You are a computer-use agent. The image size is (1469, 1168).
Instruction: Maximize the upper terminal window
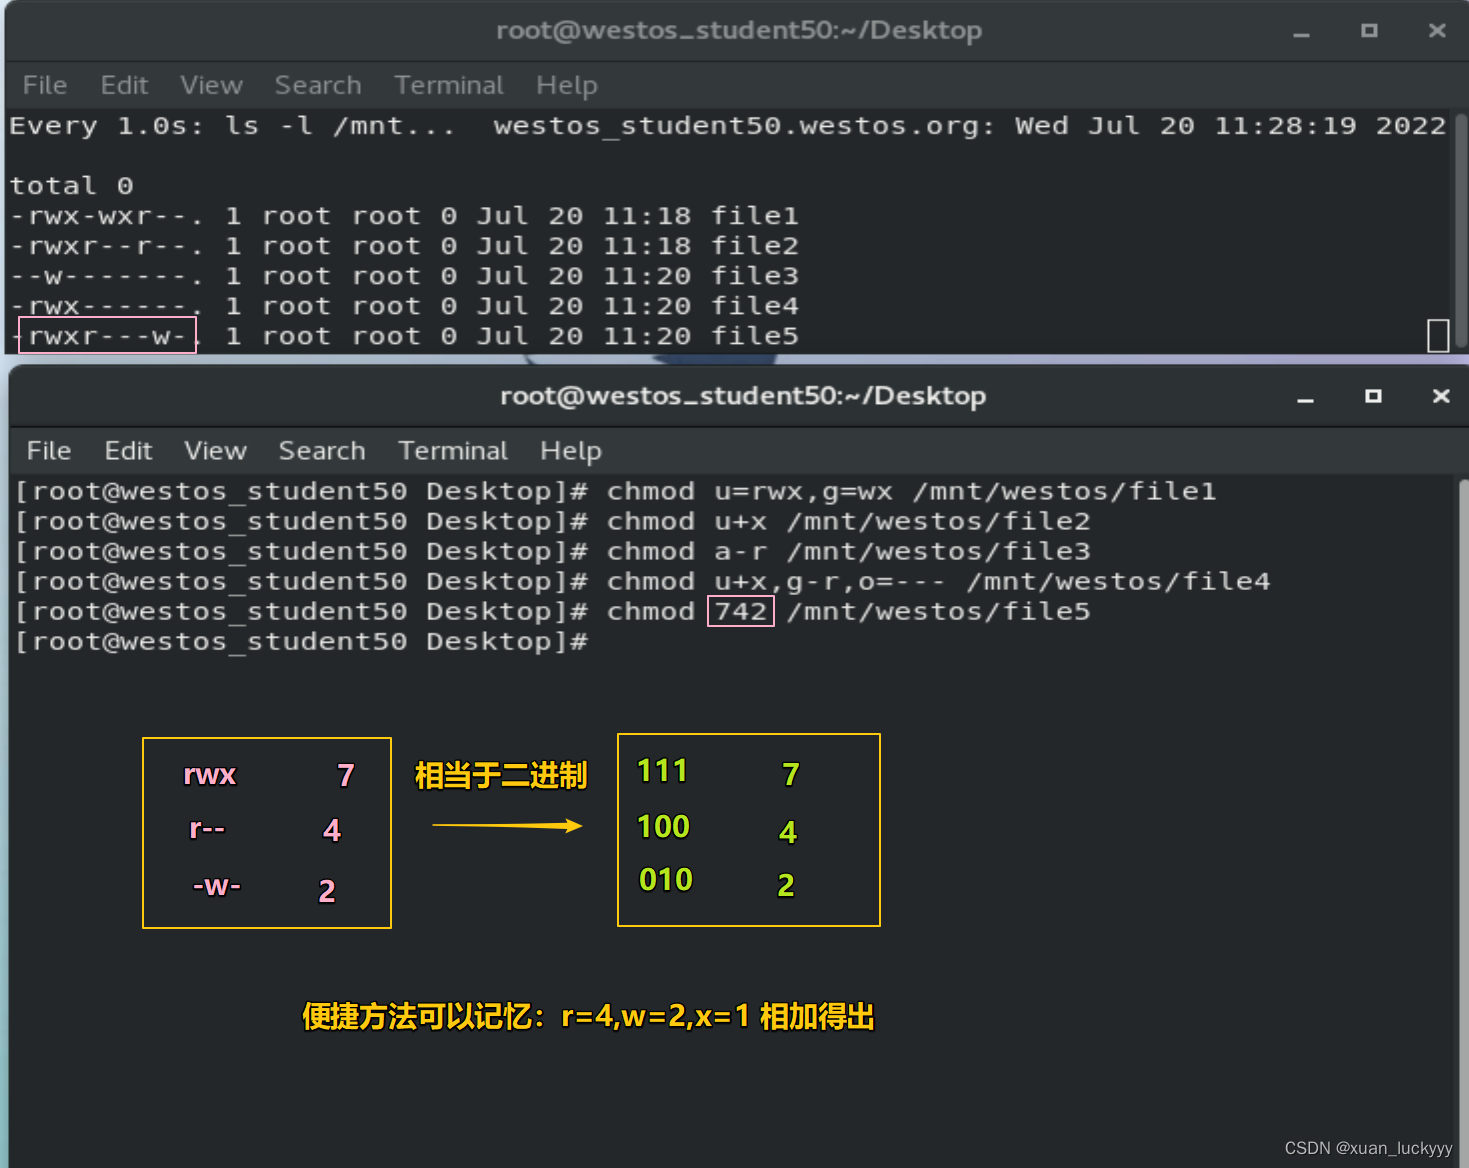[1369, 31]
